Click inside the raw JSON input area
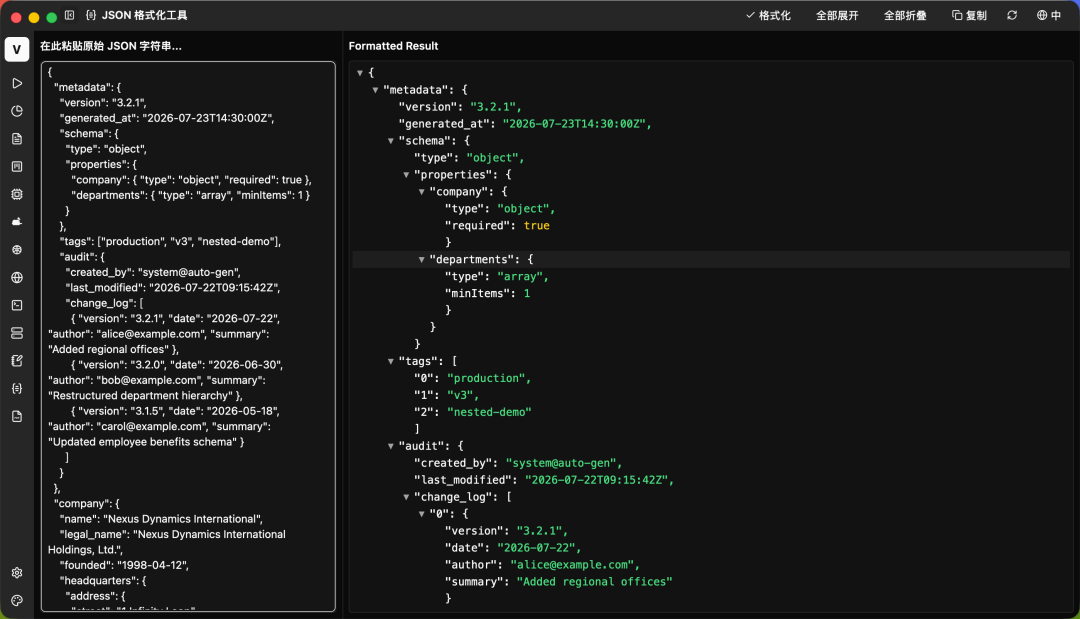Image resolution: width=1080 pixels, height=619 pixels. click(188, 337)
